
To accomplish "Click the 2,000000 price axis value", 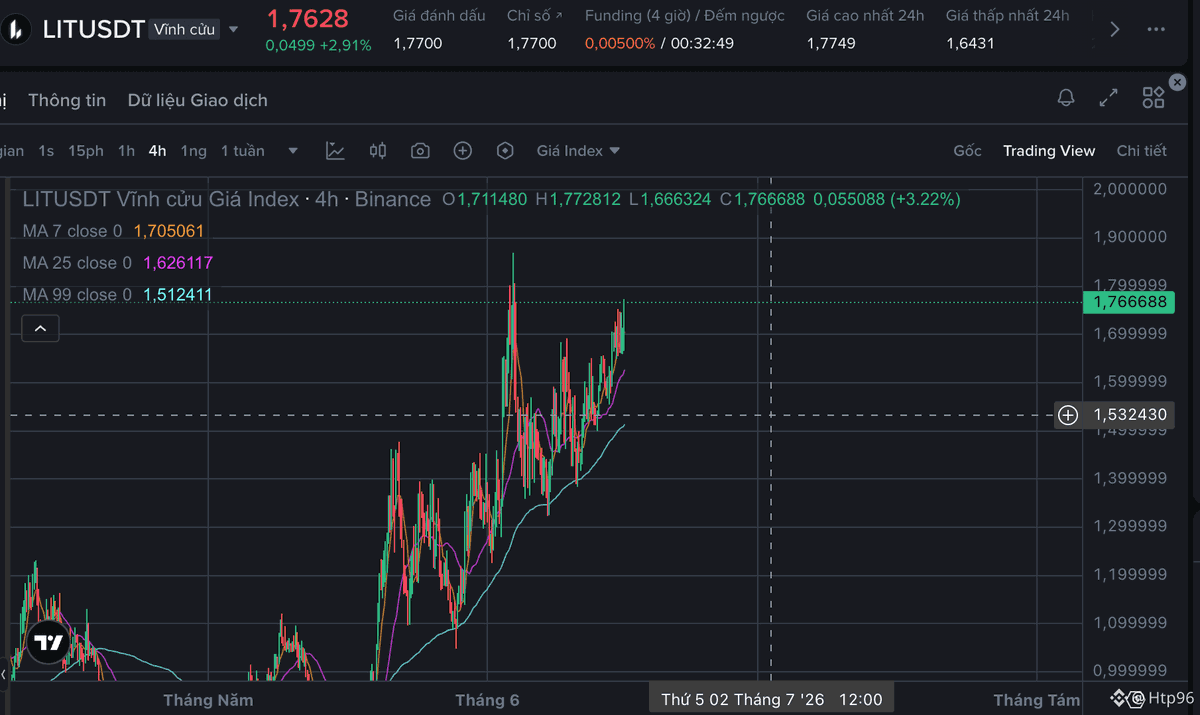I will (x=1130, y=189).
